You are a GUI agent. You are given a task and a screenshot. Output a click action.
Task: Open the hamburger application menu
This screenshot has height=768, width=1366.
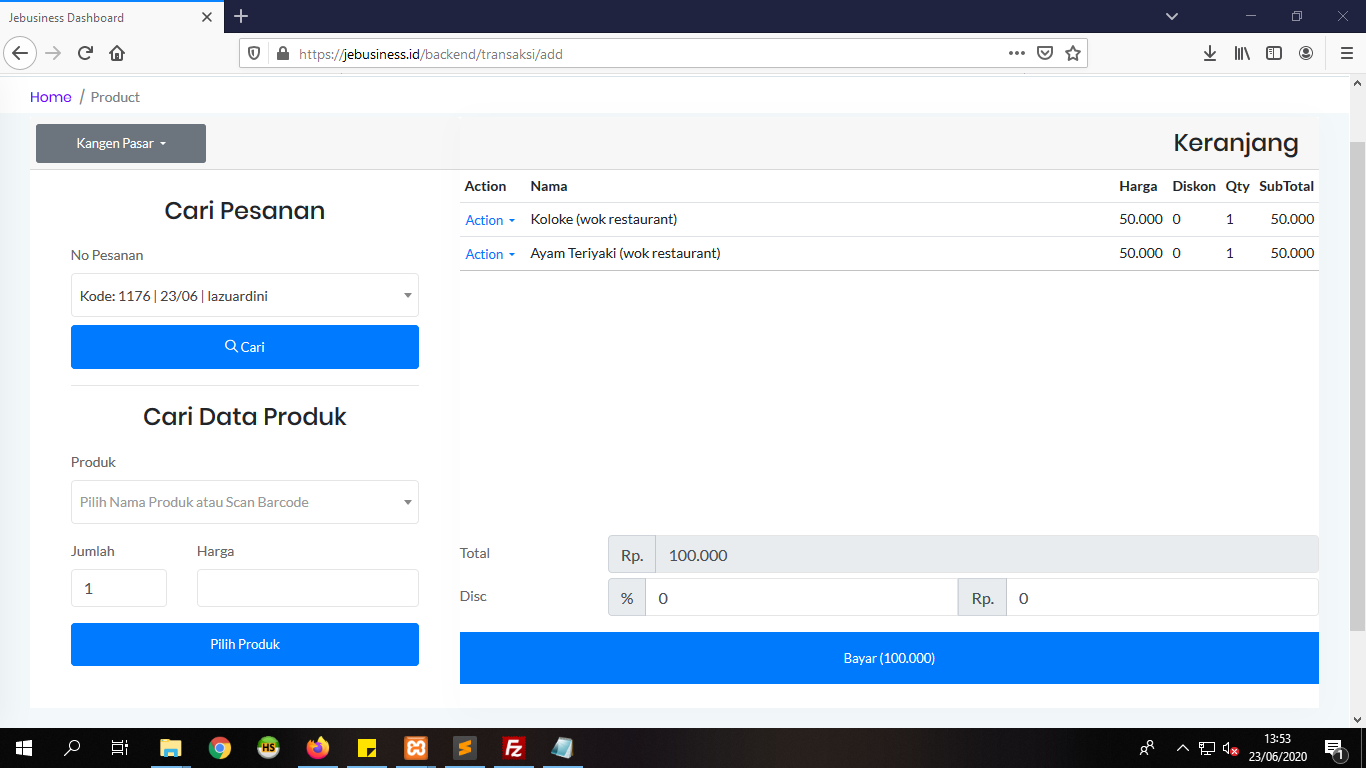(1346, 53)
